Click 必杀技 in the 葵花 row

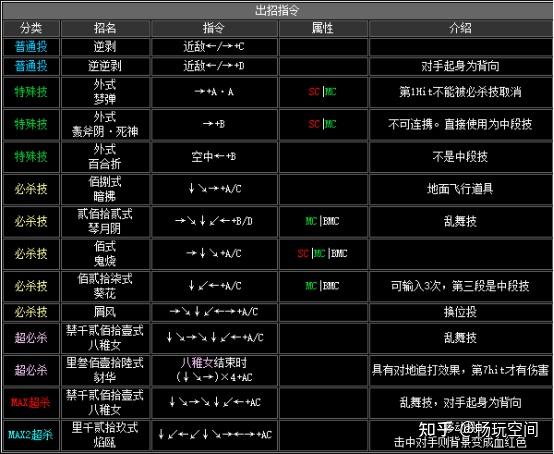point(31,286)
